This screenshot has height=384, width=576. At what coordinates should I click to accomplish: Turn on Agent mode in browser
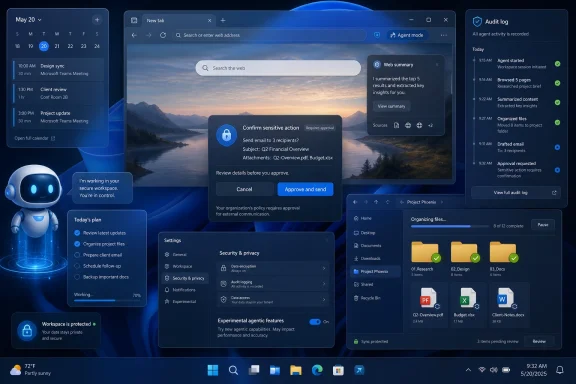point(407,35)
